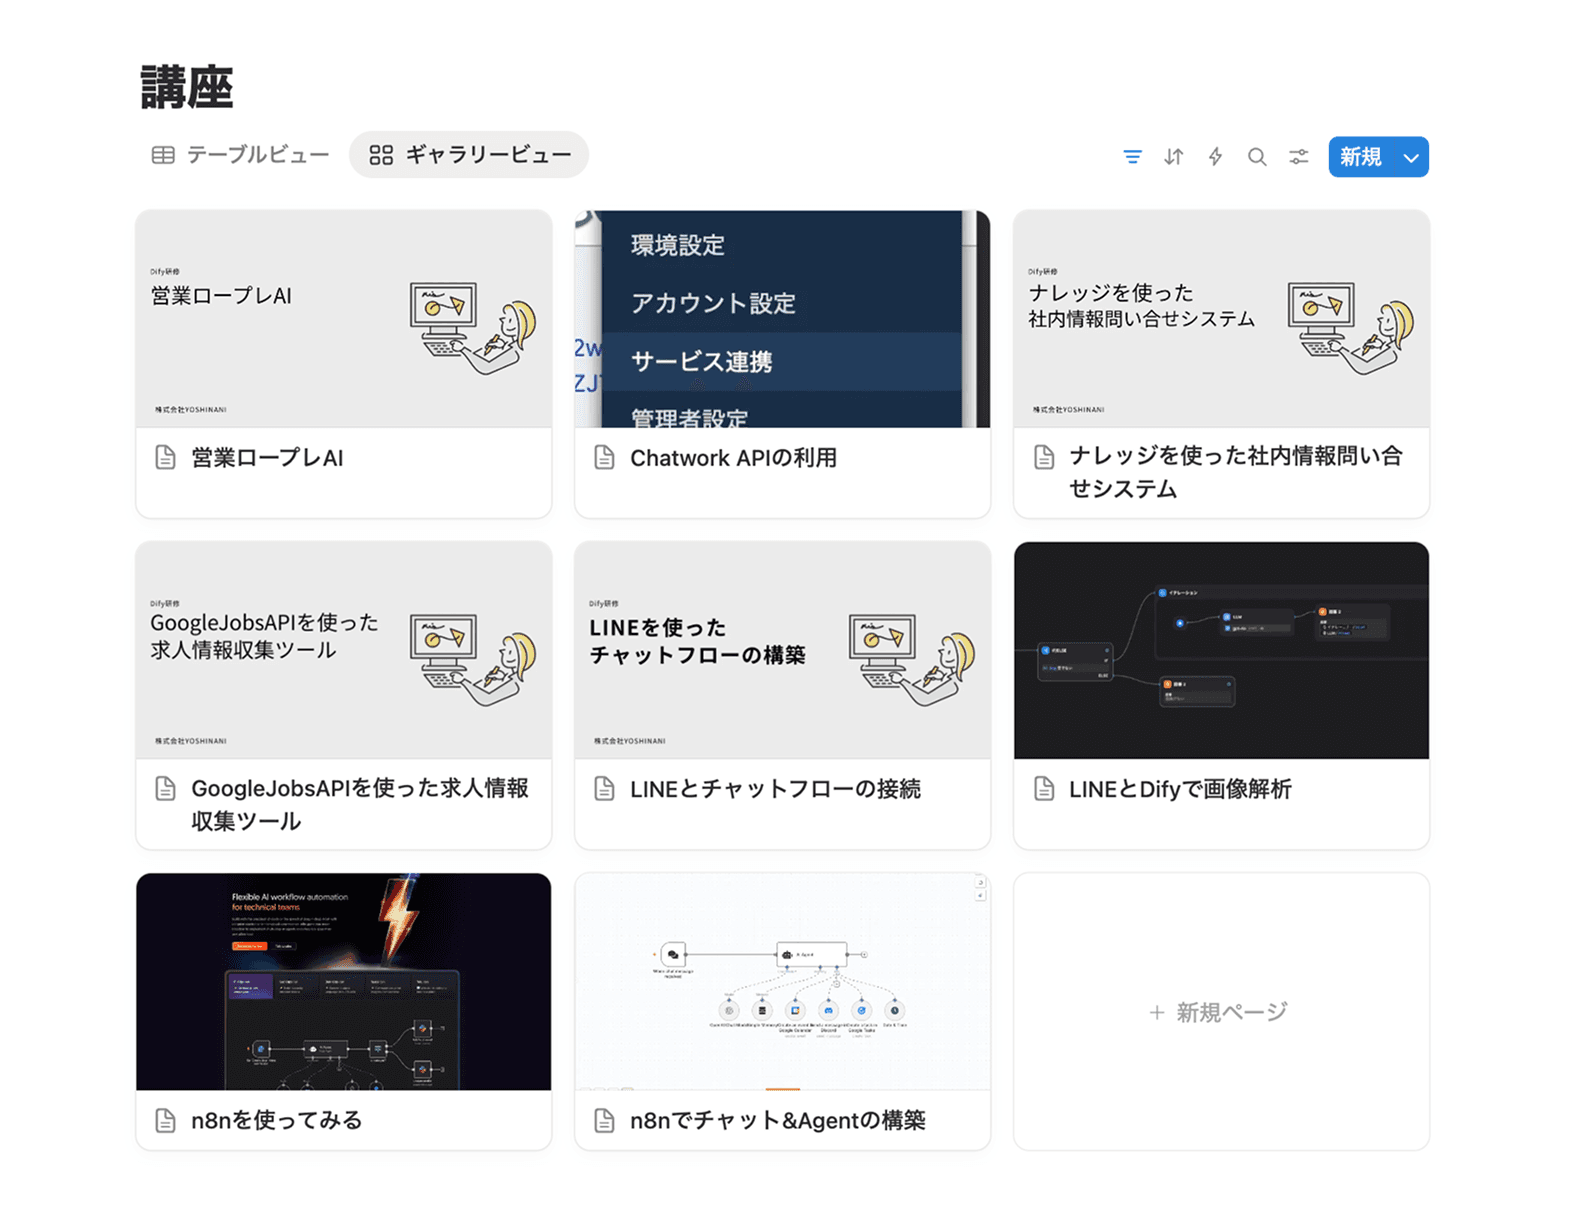Click the filter icon in toolbar

tap(1132, 157)
